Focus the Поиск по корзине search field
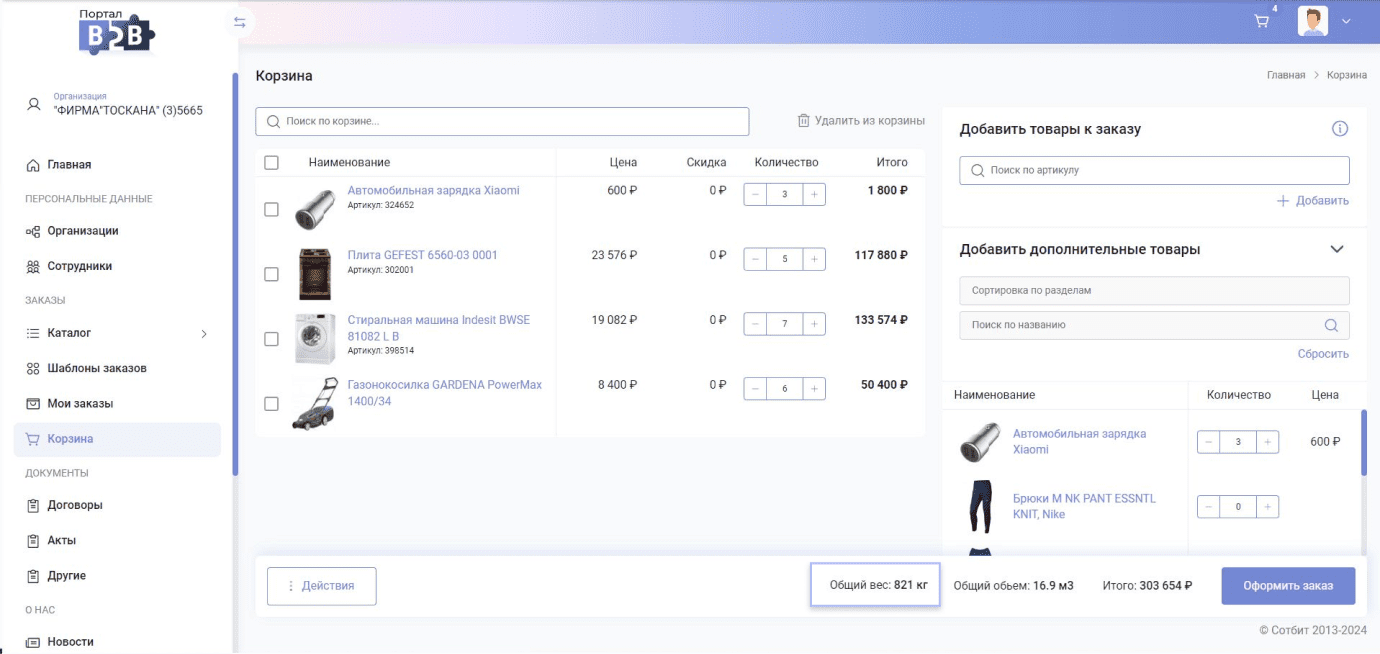 coord(502,121)
